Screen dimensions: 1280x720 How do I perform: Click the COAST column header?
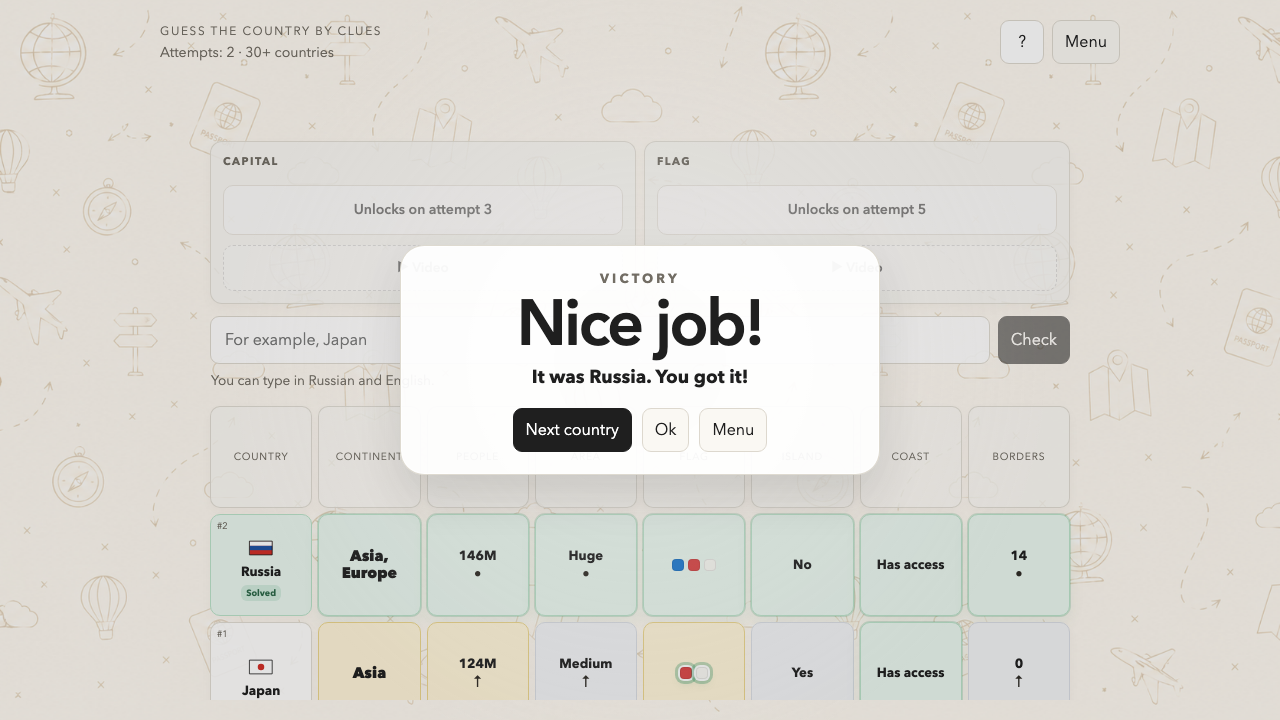(x=911, y=457)
